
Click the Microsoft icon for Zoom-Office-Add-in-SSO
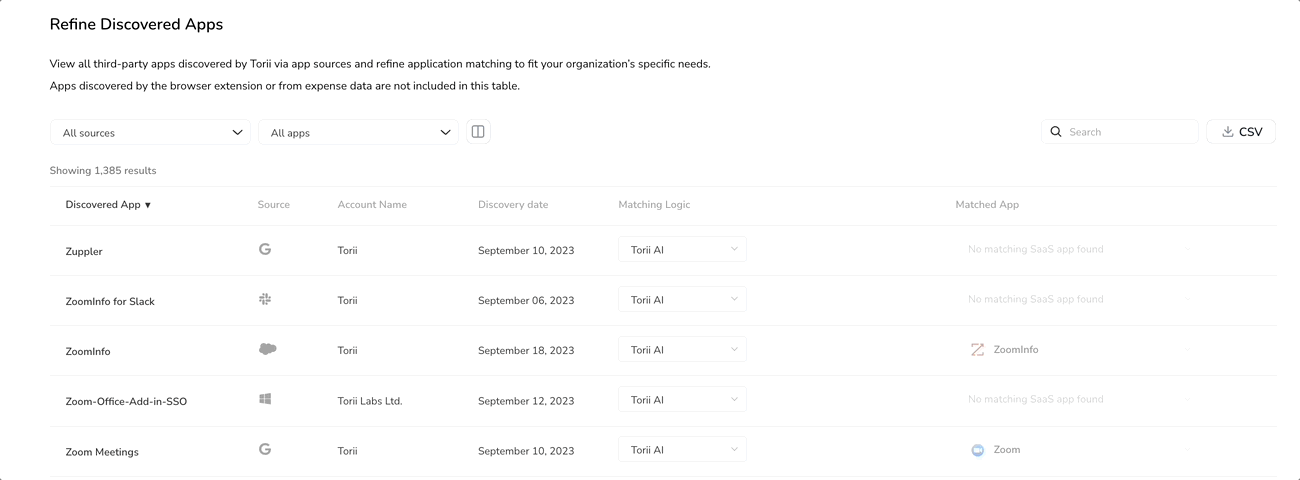[265, 399]
